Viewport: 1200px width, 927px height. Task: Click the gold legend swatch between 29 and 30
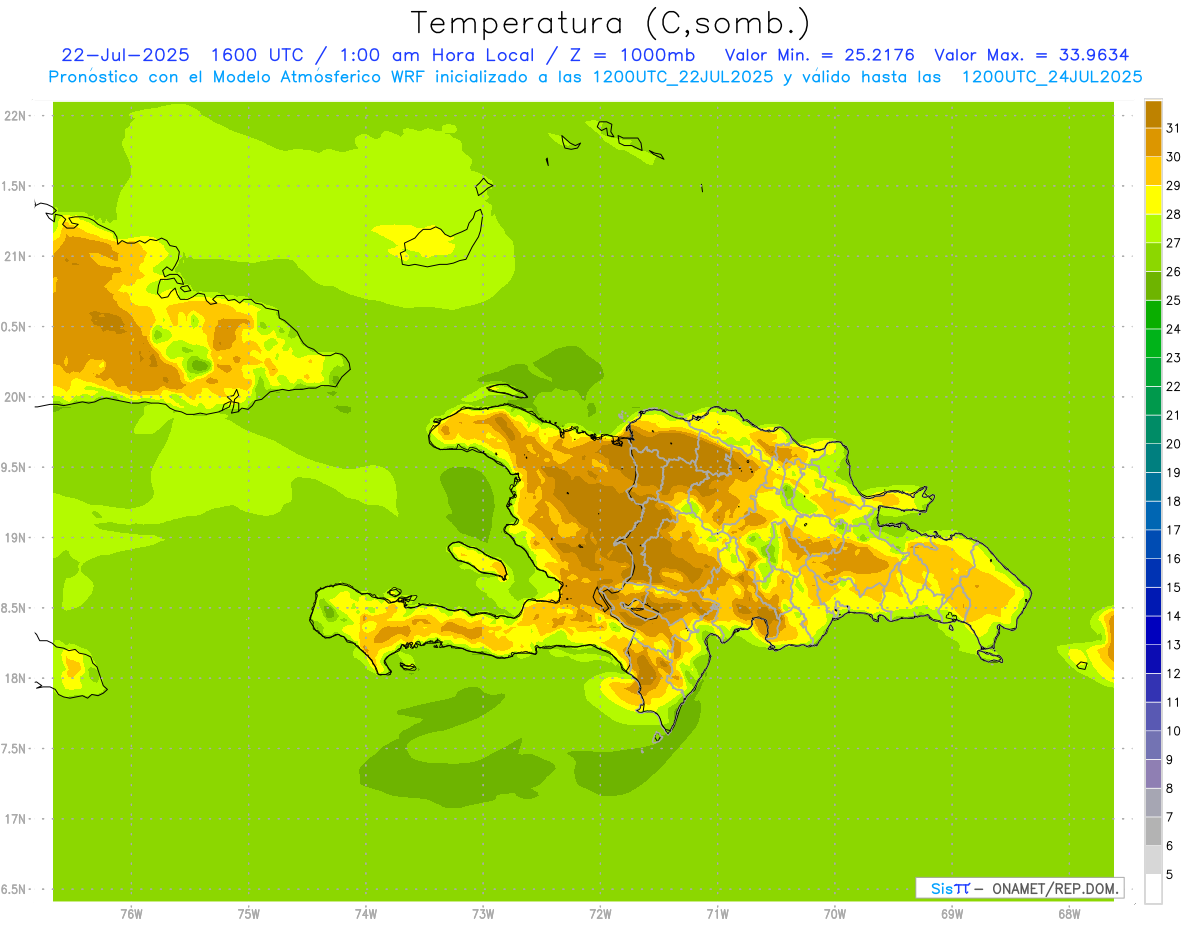tap(1153, 171)
